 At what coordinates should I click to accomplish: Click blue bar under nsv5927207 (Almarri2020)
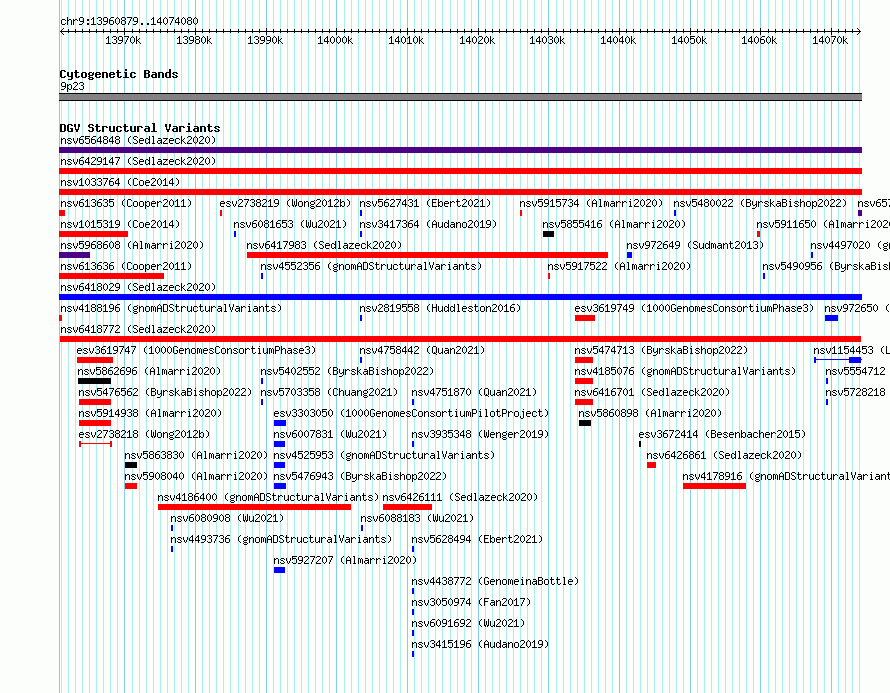click(x=279, y=570)
